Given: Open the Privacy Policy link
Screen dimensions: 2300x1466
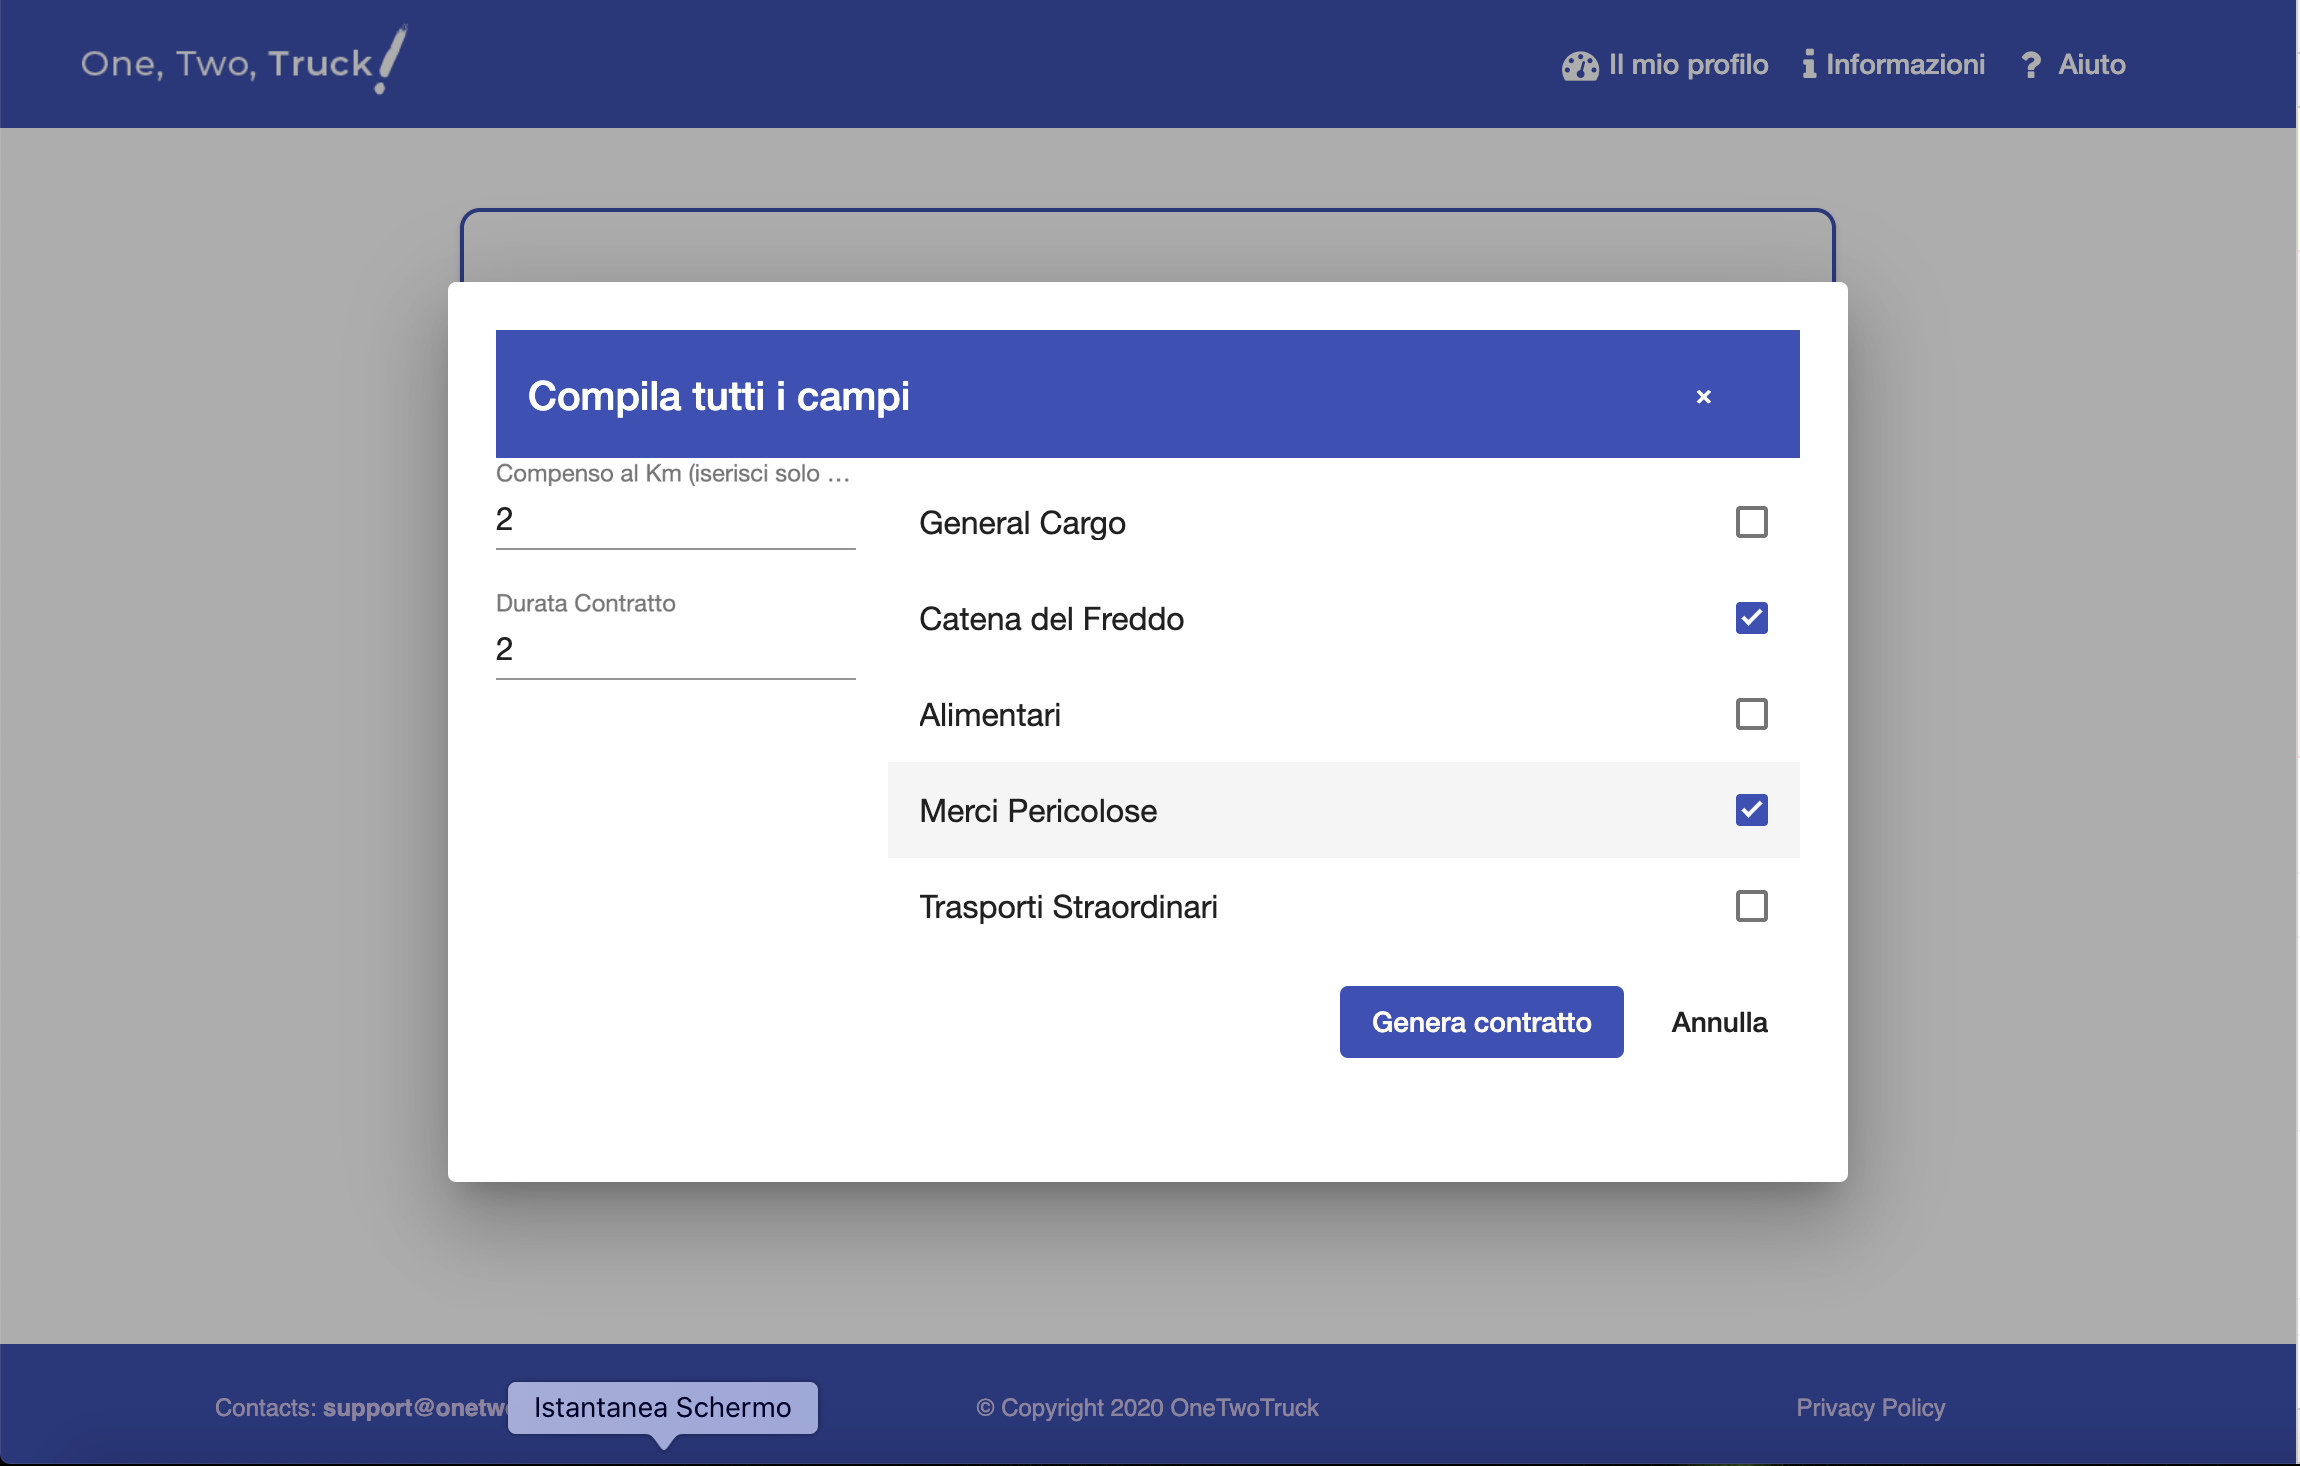Looking at the screenshot, I should click(x=1870, y=1408).
